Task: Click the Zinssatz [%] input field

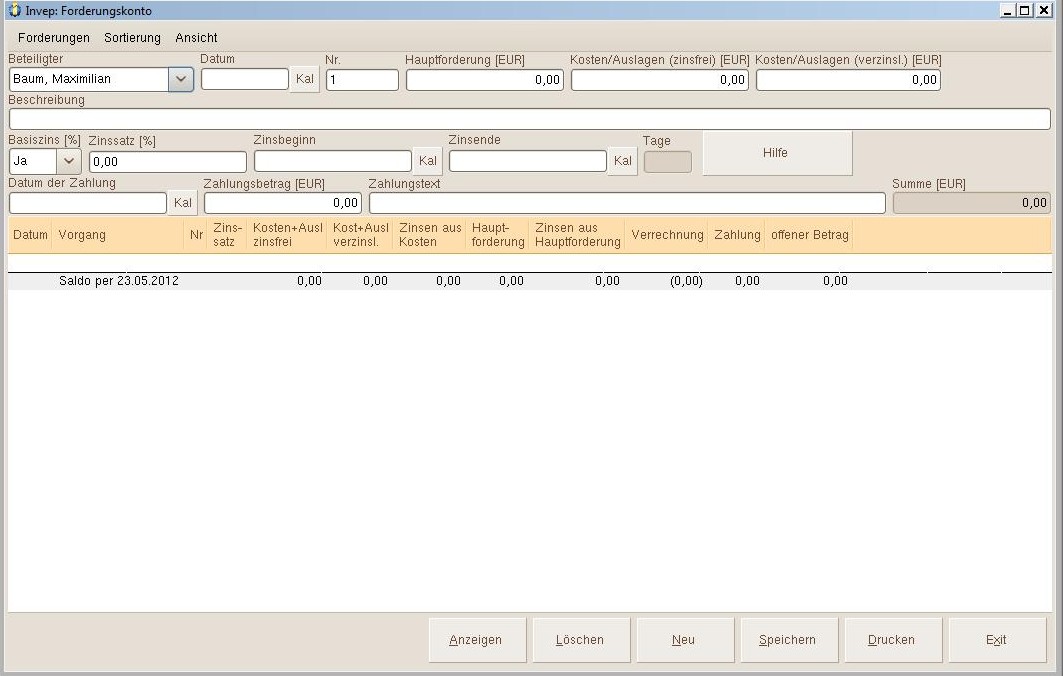Action: (167, 162)
